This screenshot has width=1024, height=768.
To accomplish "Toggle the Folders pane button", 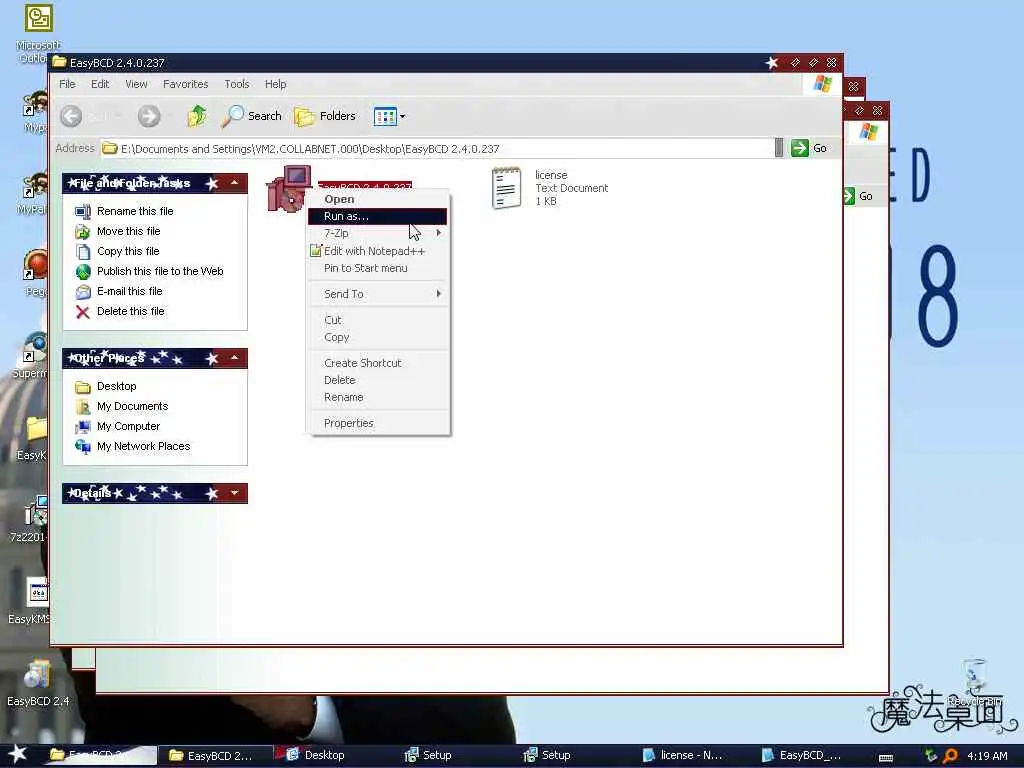I will [325, 116].
